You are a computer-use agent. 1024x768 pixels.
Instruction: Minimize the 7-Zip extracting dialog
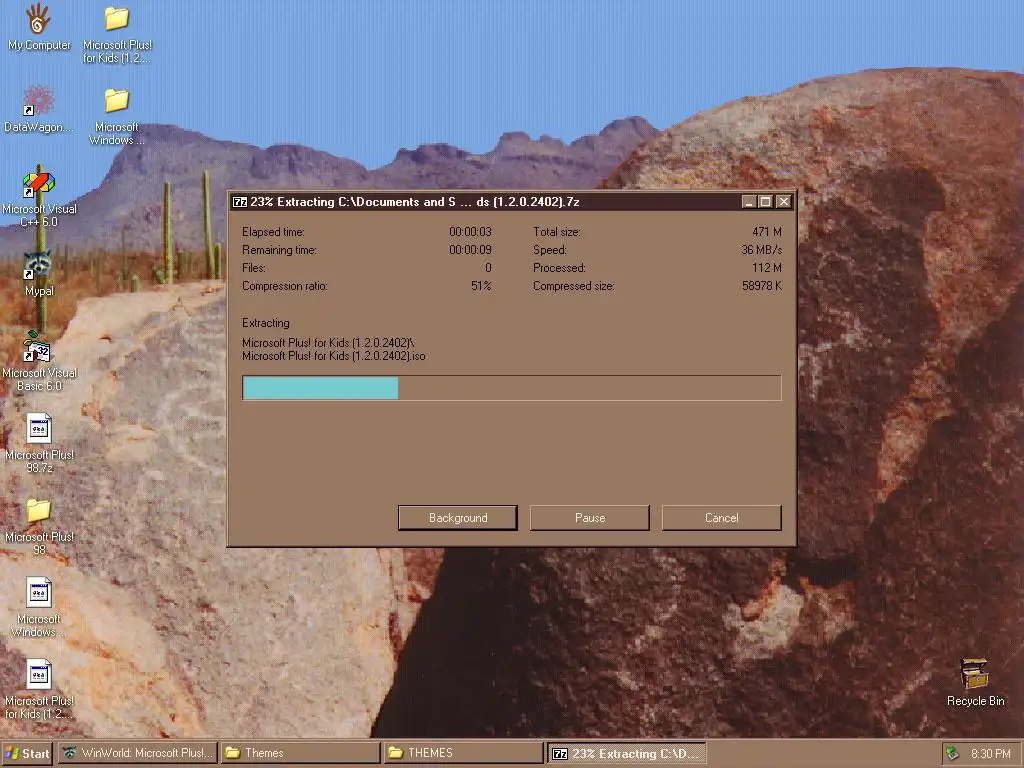(749, 202)
